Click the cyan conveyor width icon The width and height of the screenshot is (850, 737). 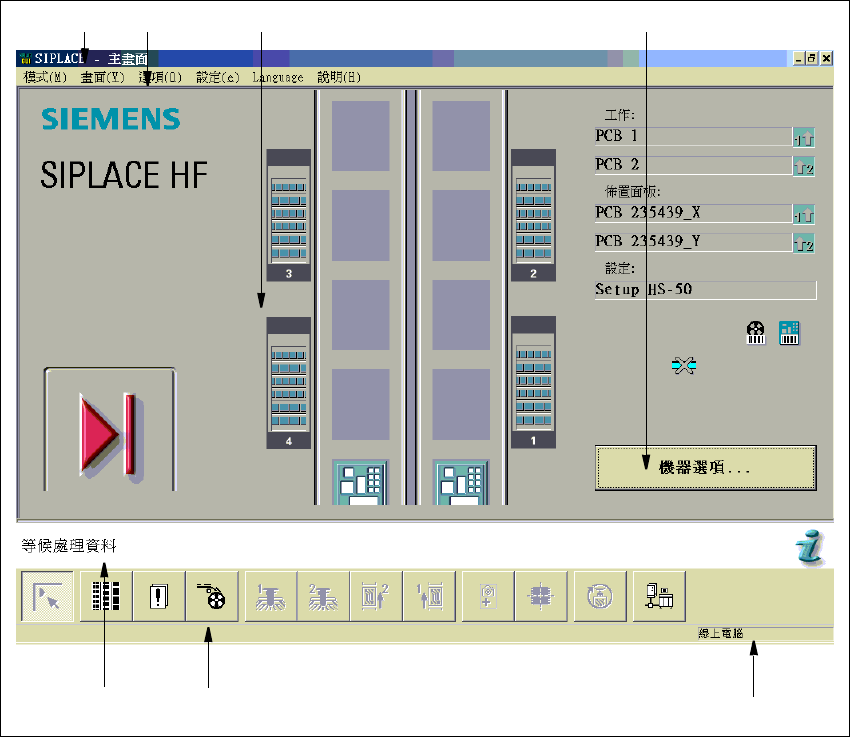click(684, 366)
